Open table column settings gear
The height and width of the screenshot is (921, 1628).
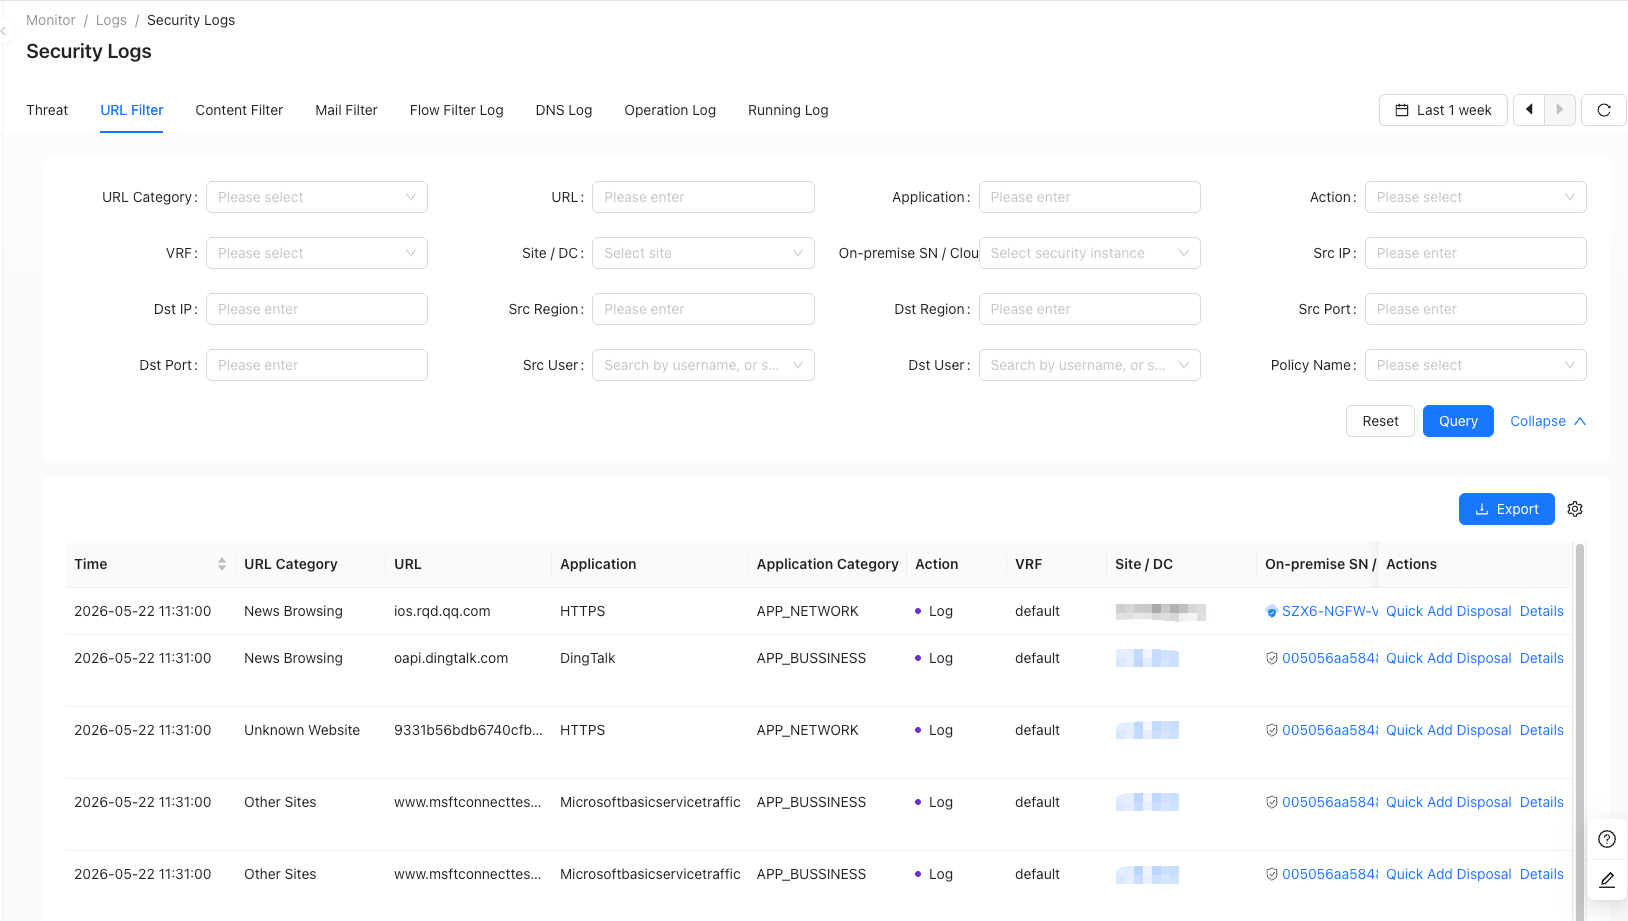pos(1575,509)
